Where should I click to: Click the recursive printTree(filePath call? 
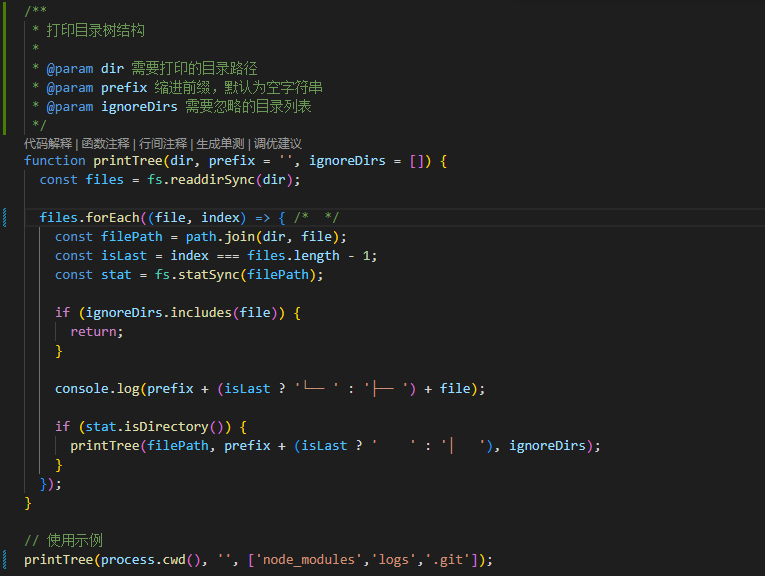point(140,446)
